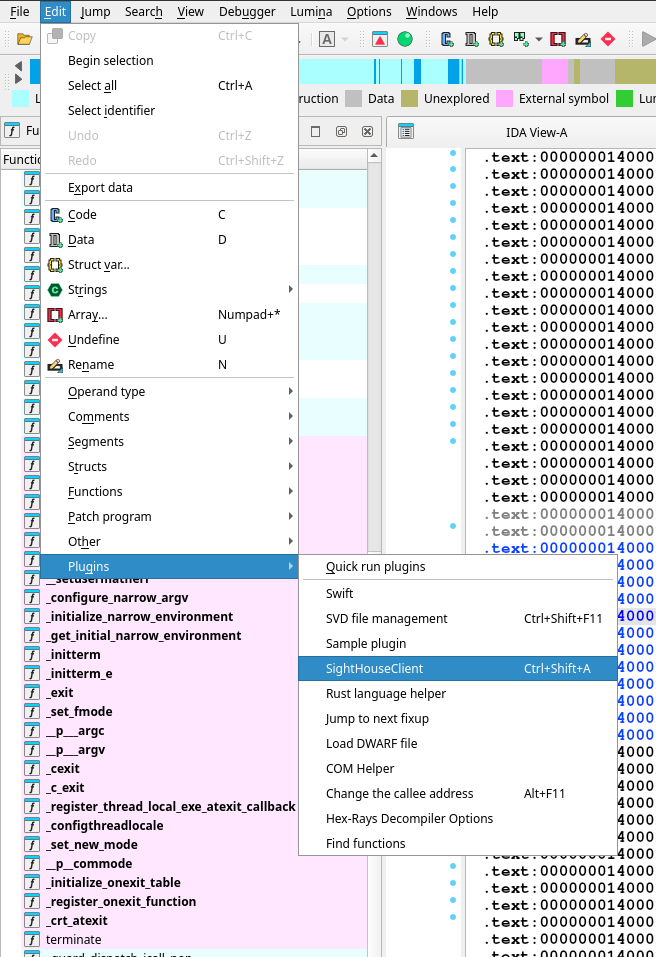Click the Data gray legend color swatch

[x=353, y=98]
